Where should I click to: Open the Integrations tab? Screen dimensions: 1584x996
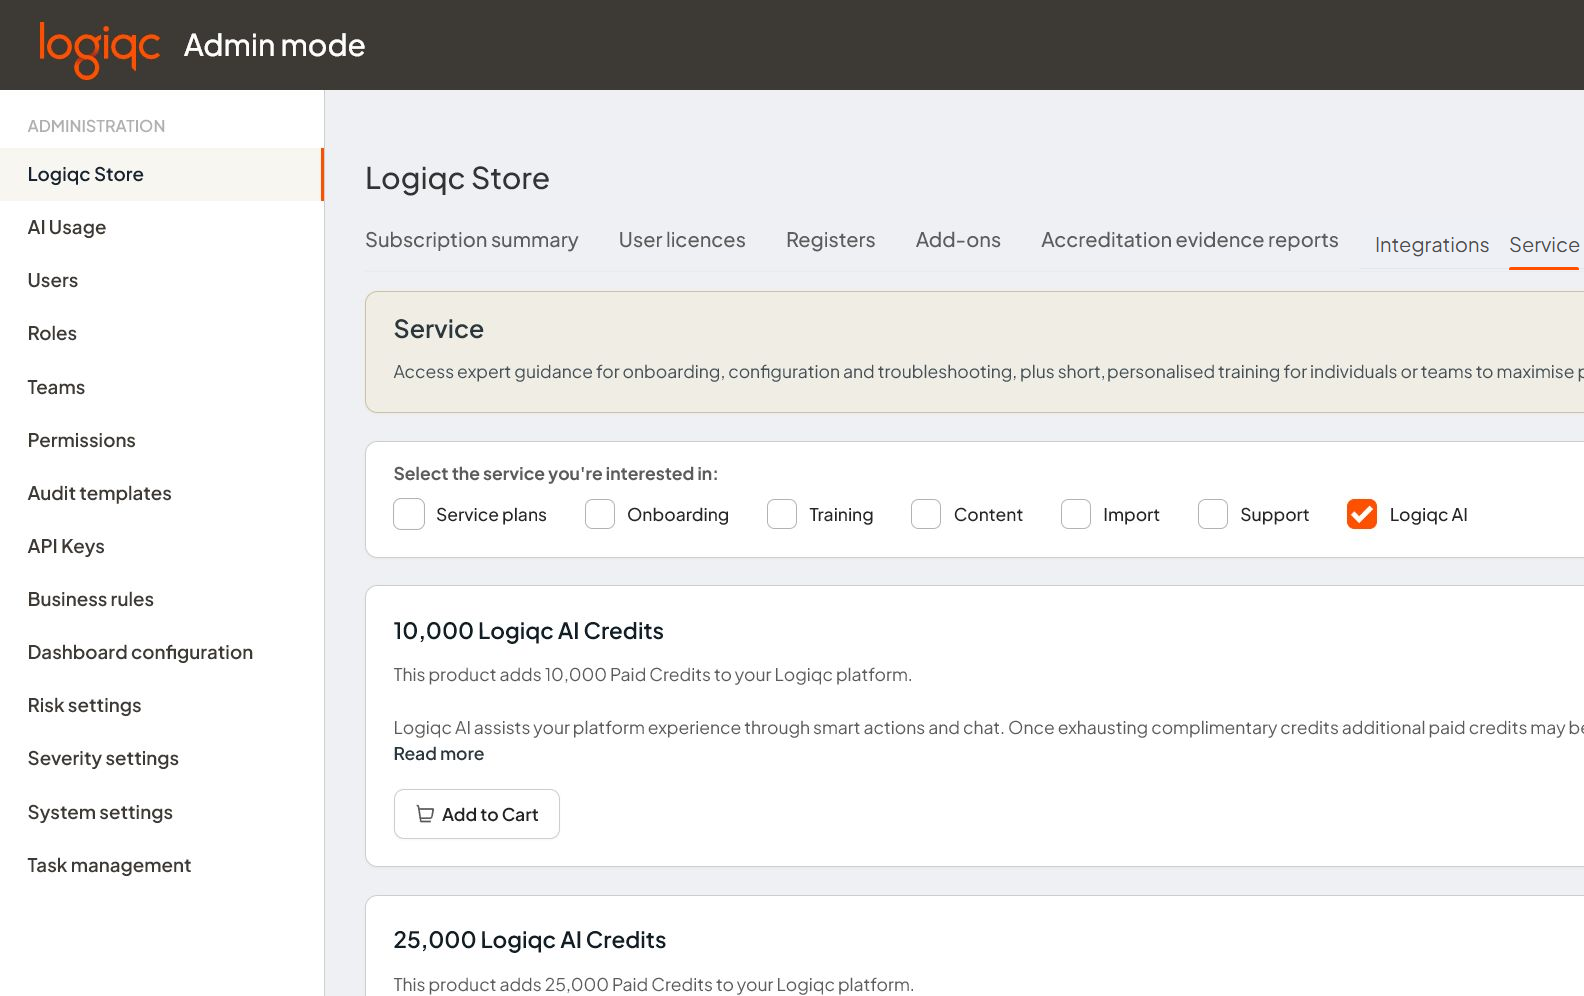[1431, 245]
